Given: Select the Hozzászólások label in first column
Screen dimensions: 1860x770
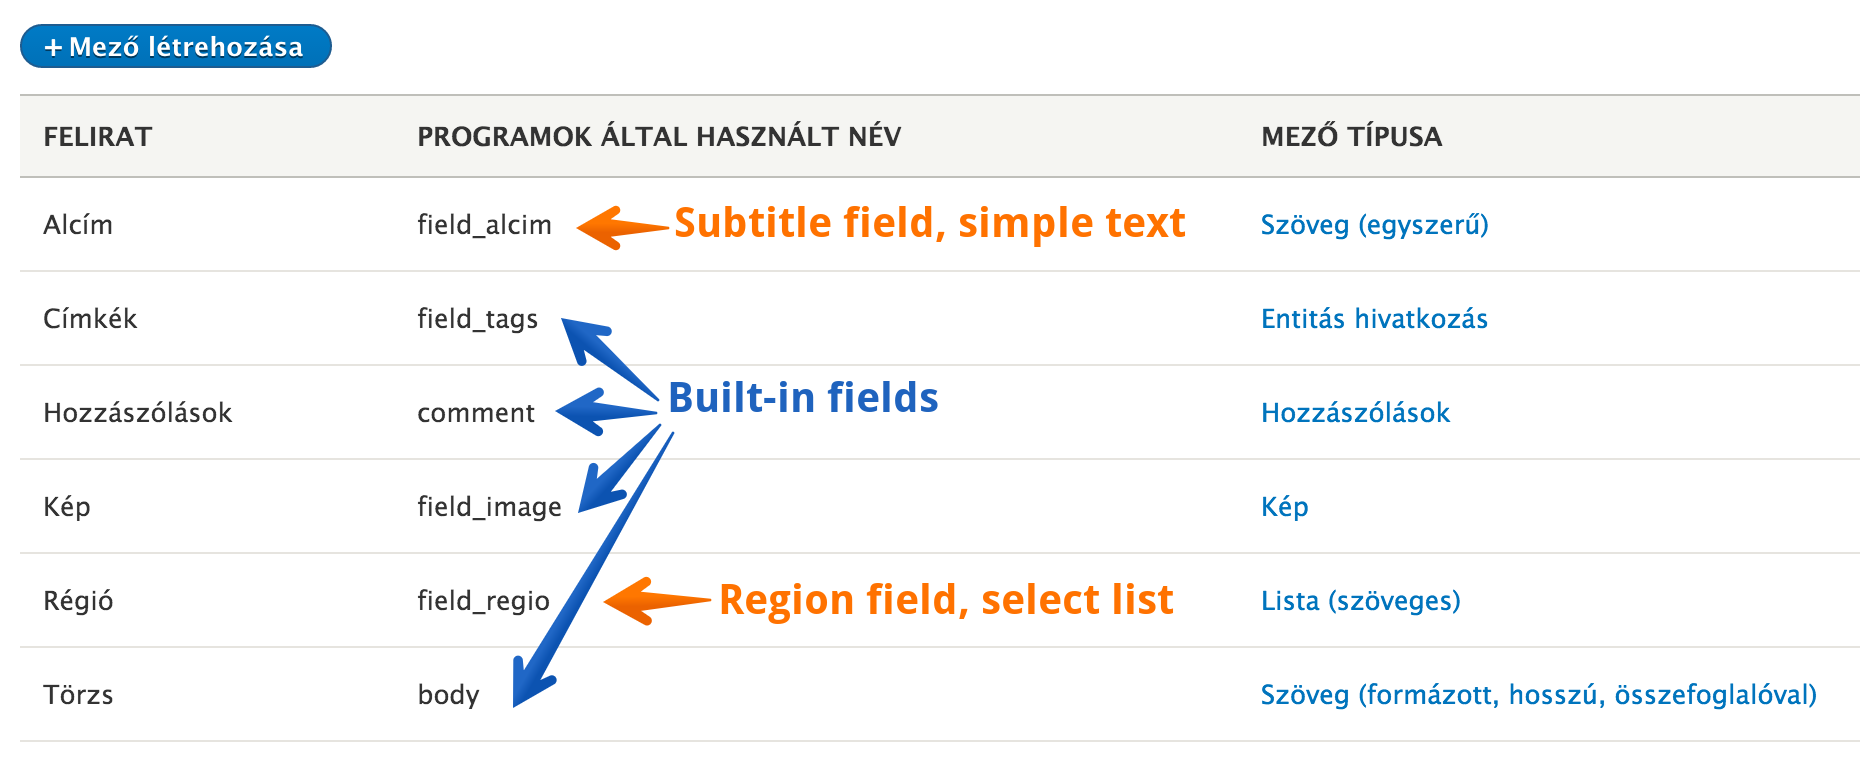Looking at the screenshot, I should (137, 413).
